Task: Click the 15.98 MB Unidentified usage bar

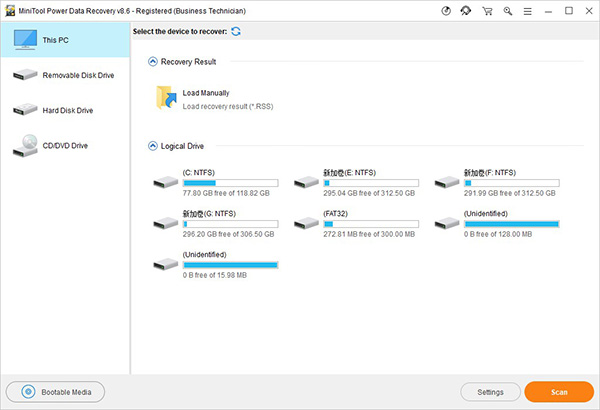Action: click(230, 265)
